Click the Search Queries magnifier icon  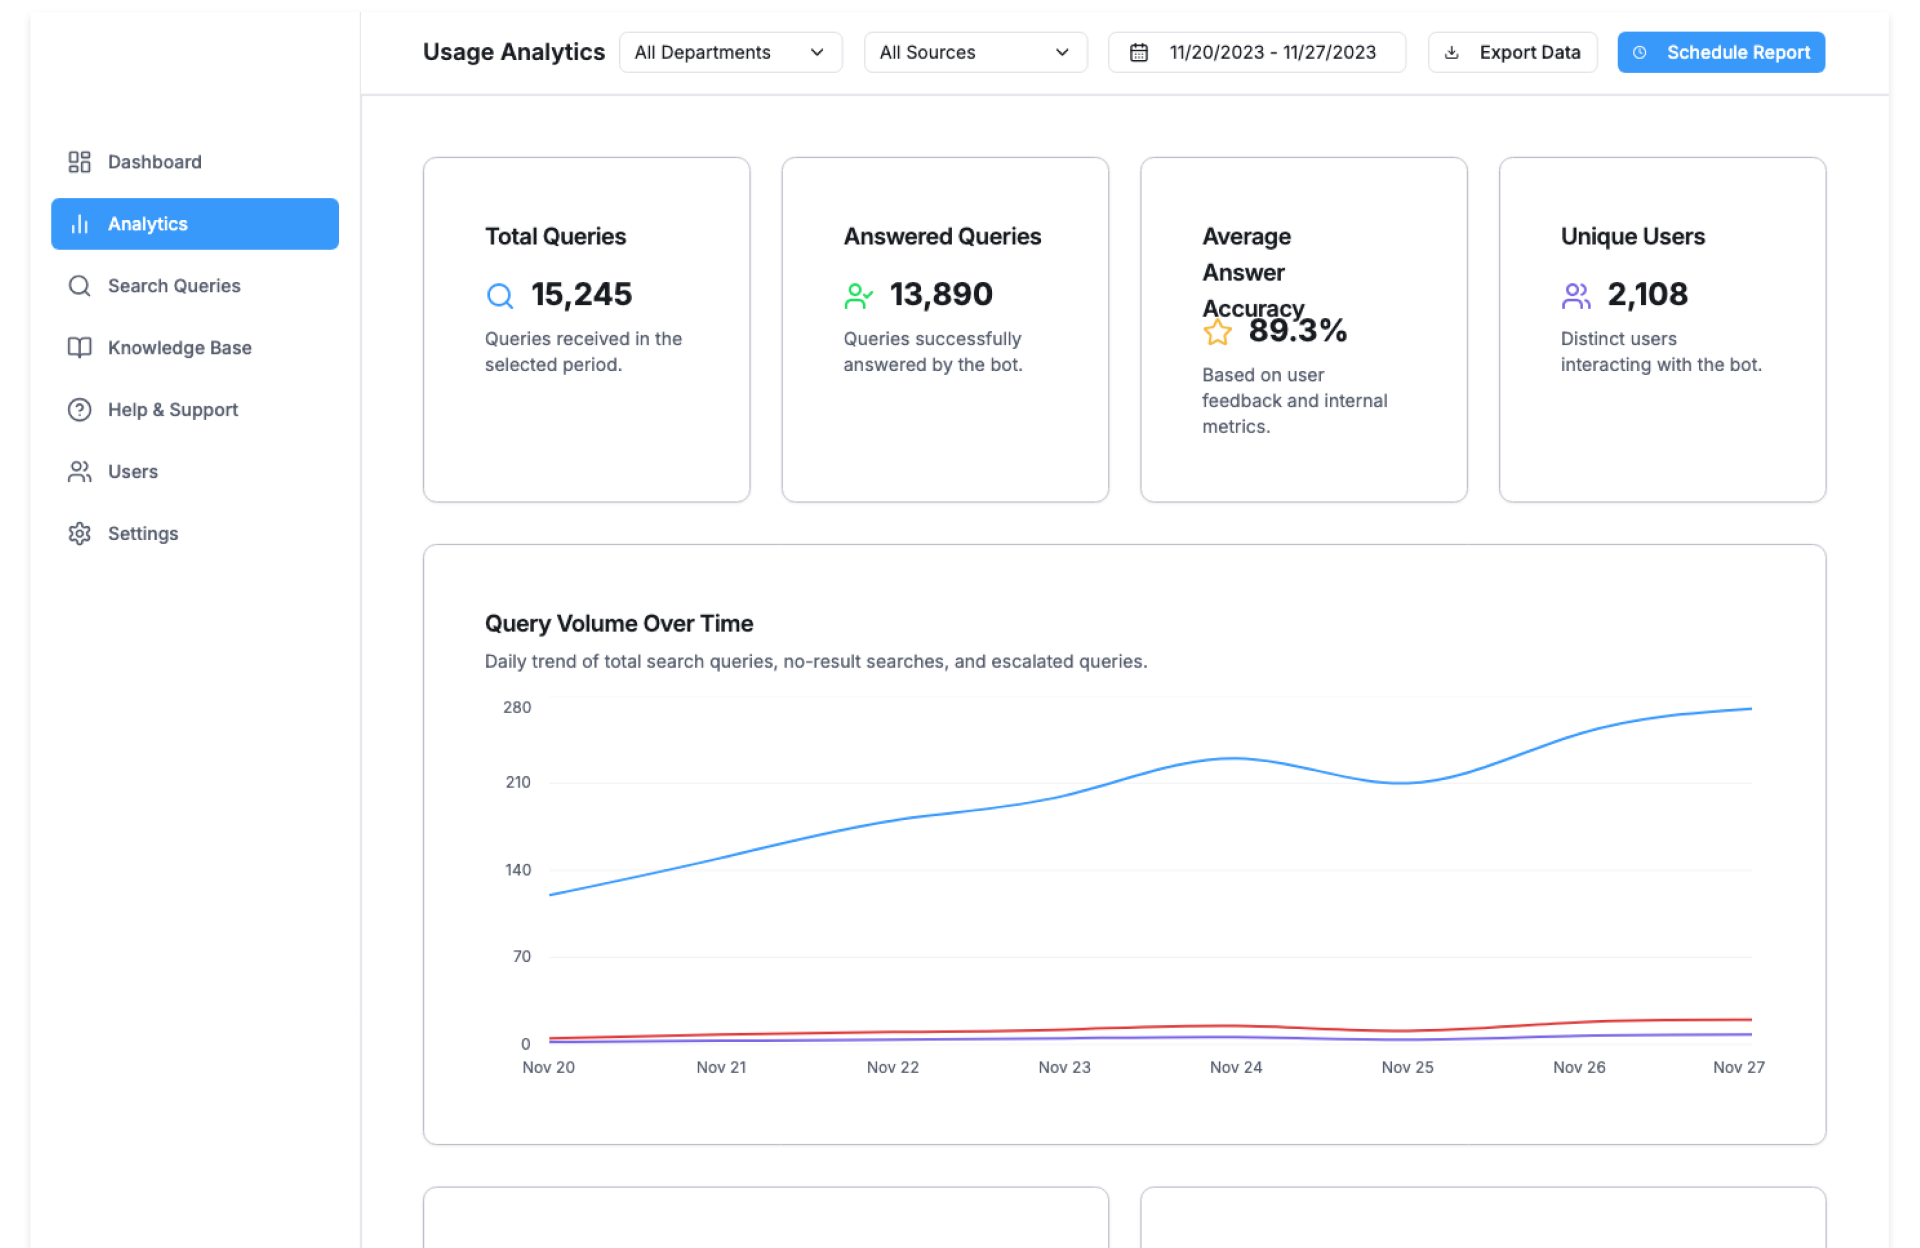[79, 286]
